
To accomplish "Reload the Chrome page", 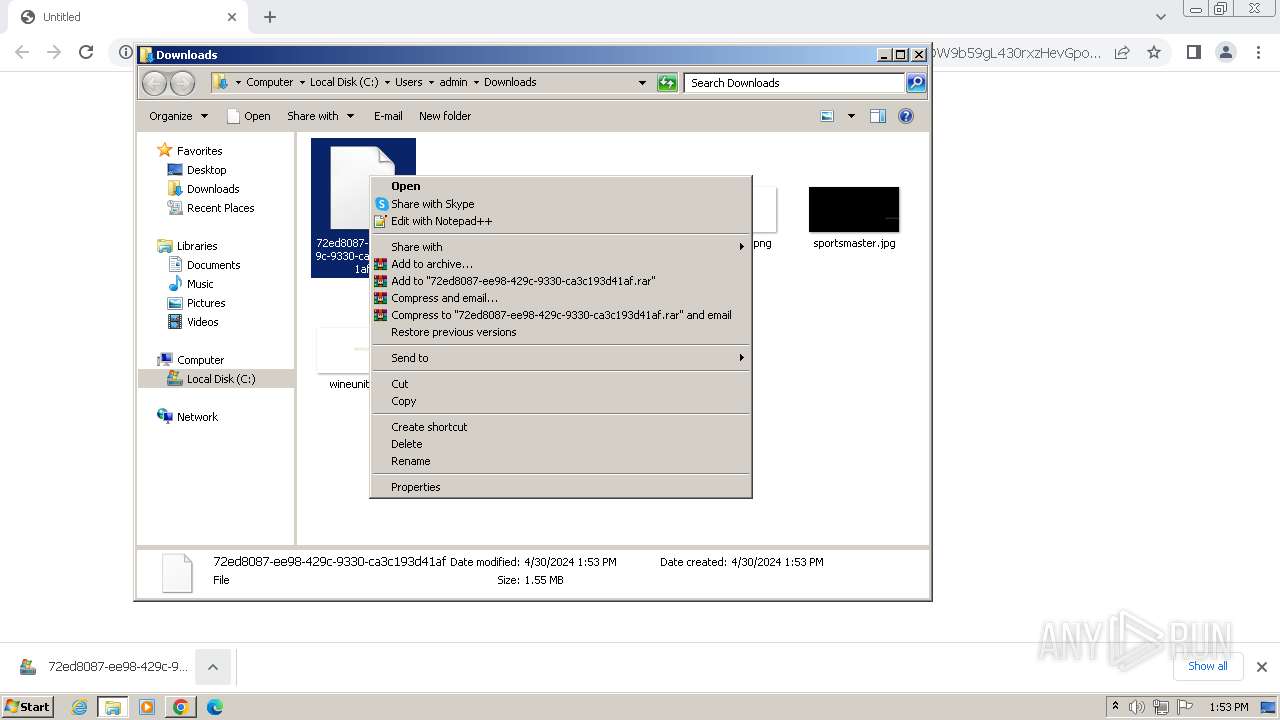I will (86, 52).
